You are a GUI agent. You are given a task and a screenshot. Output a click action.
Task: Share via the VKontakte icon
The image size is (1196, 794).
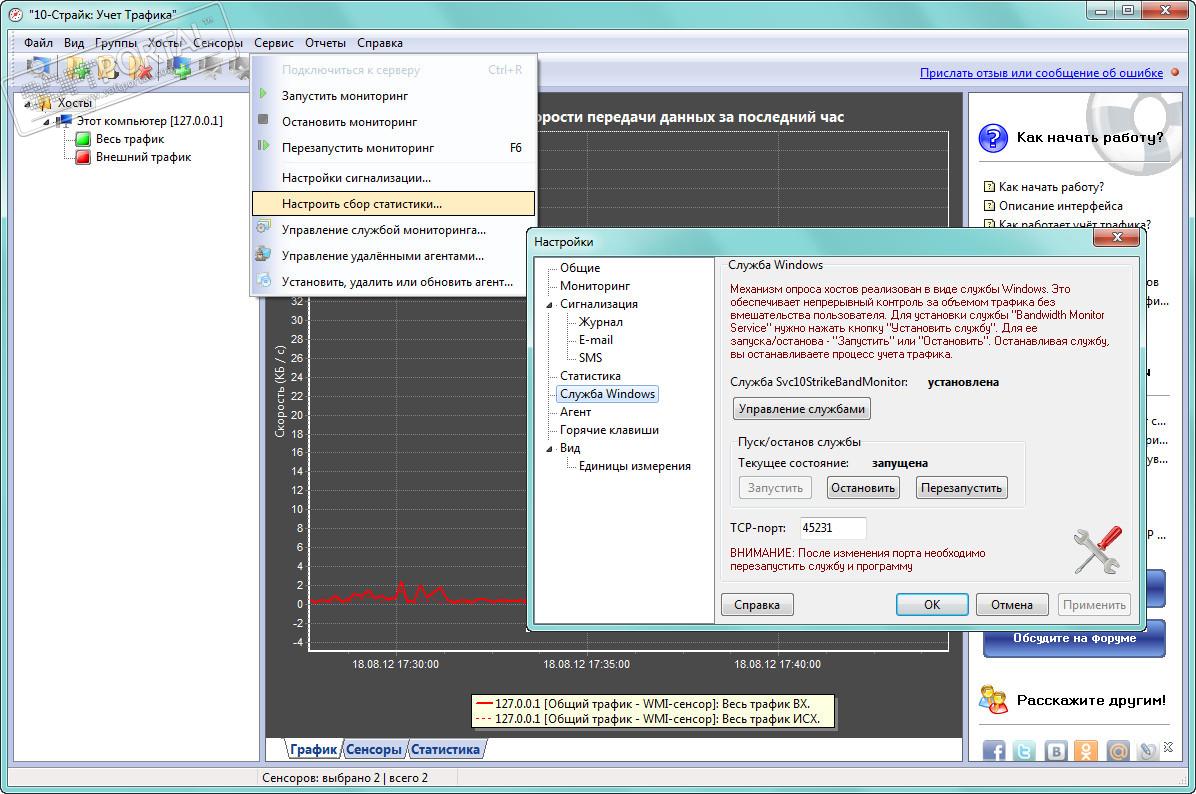[1056, 751]
